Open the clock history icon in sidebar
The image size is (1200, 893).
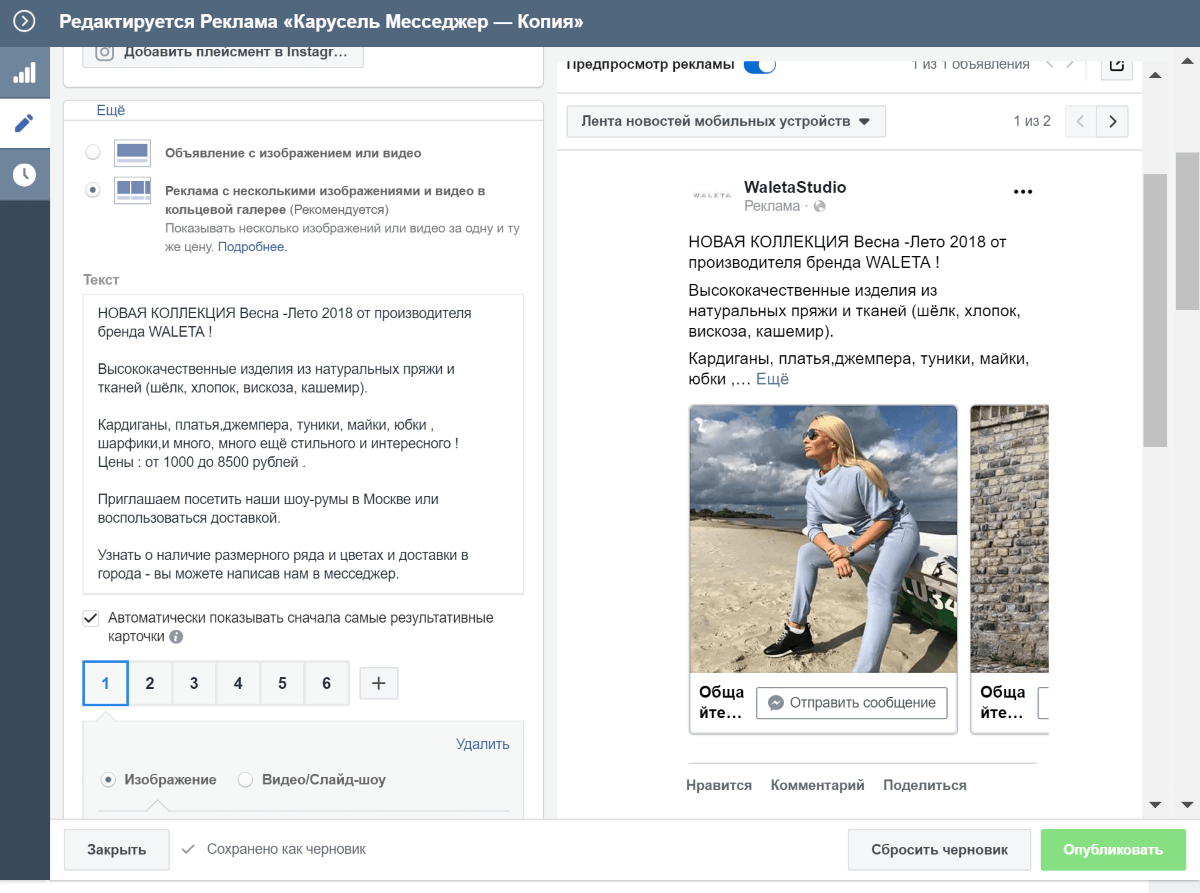pyautogui.click(x=24, y=174)
